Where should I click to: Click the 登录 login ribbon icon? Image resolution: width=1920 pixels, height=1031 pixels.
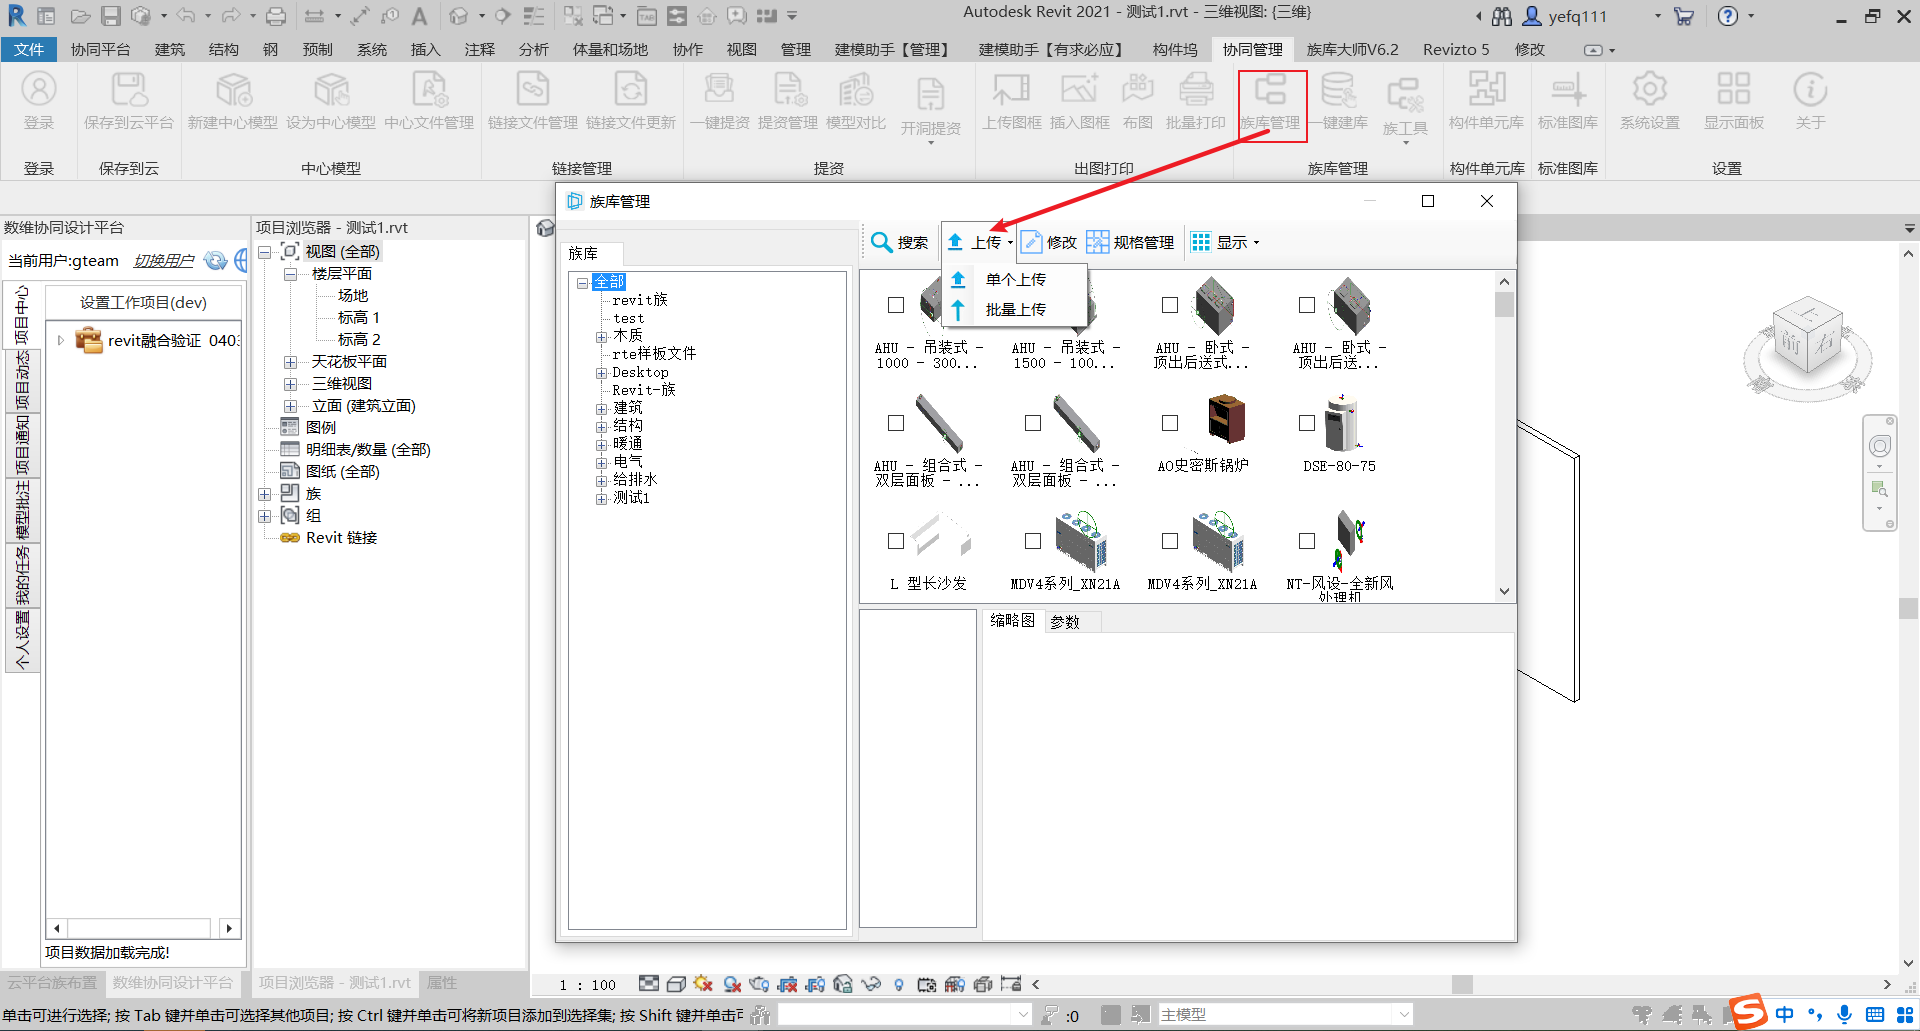click(39, 100)
